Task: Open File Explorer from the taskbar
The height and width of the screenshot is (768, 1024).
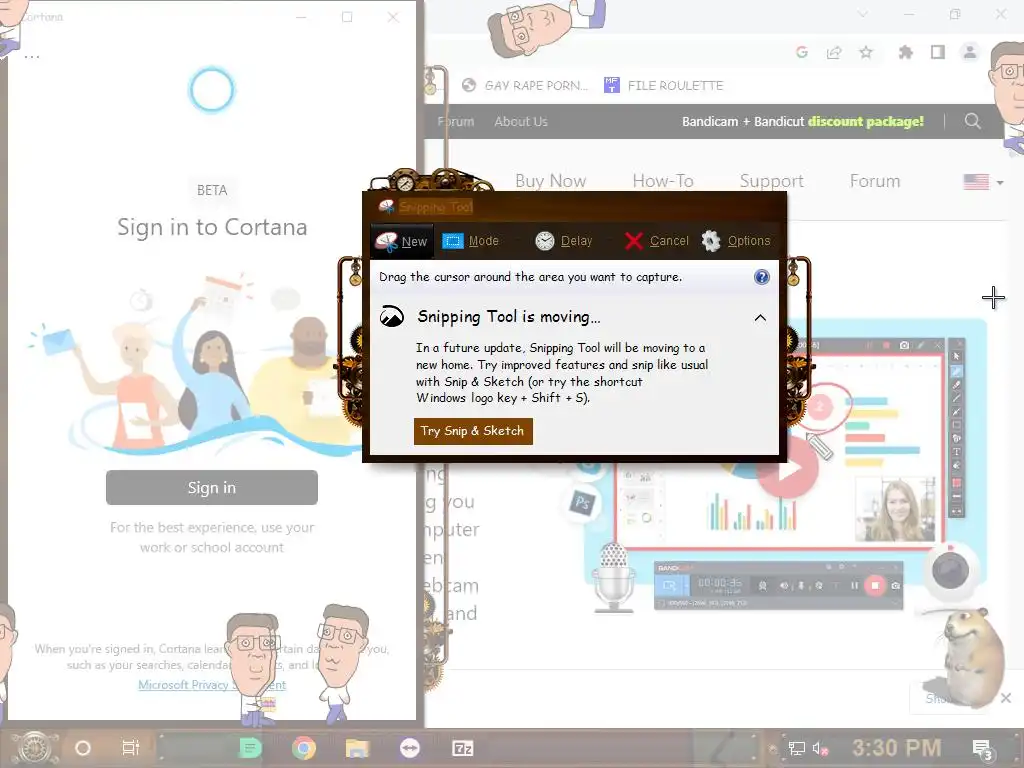Action: tap(357, 748)
